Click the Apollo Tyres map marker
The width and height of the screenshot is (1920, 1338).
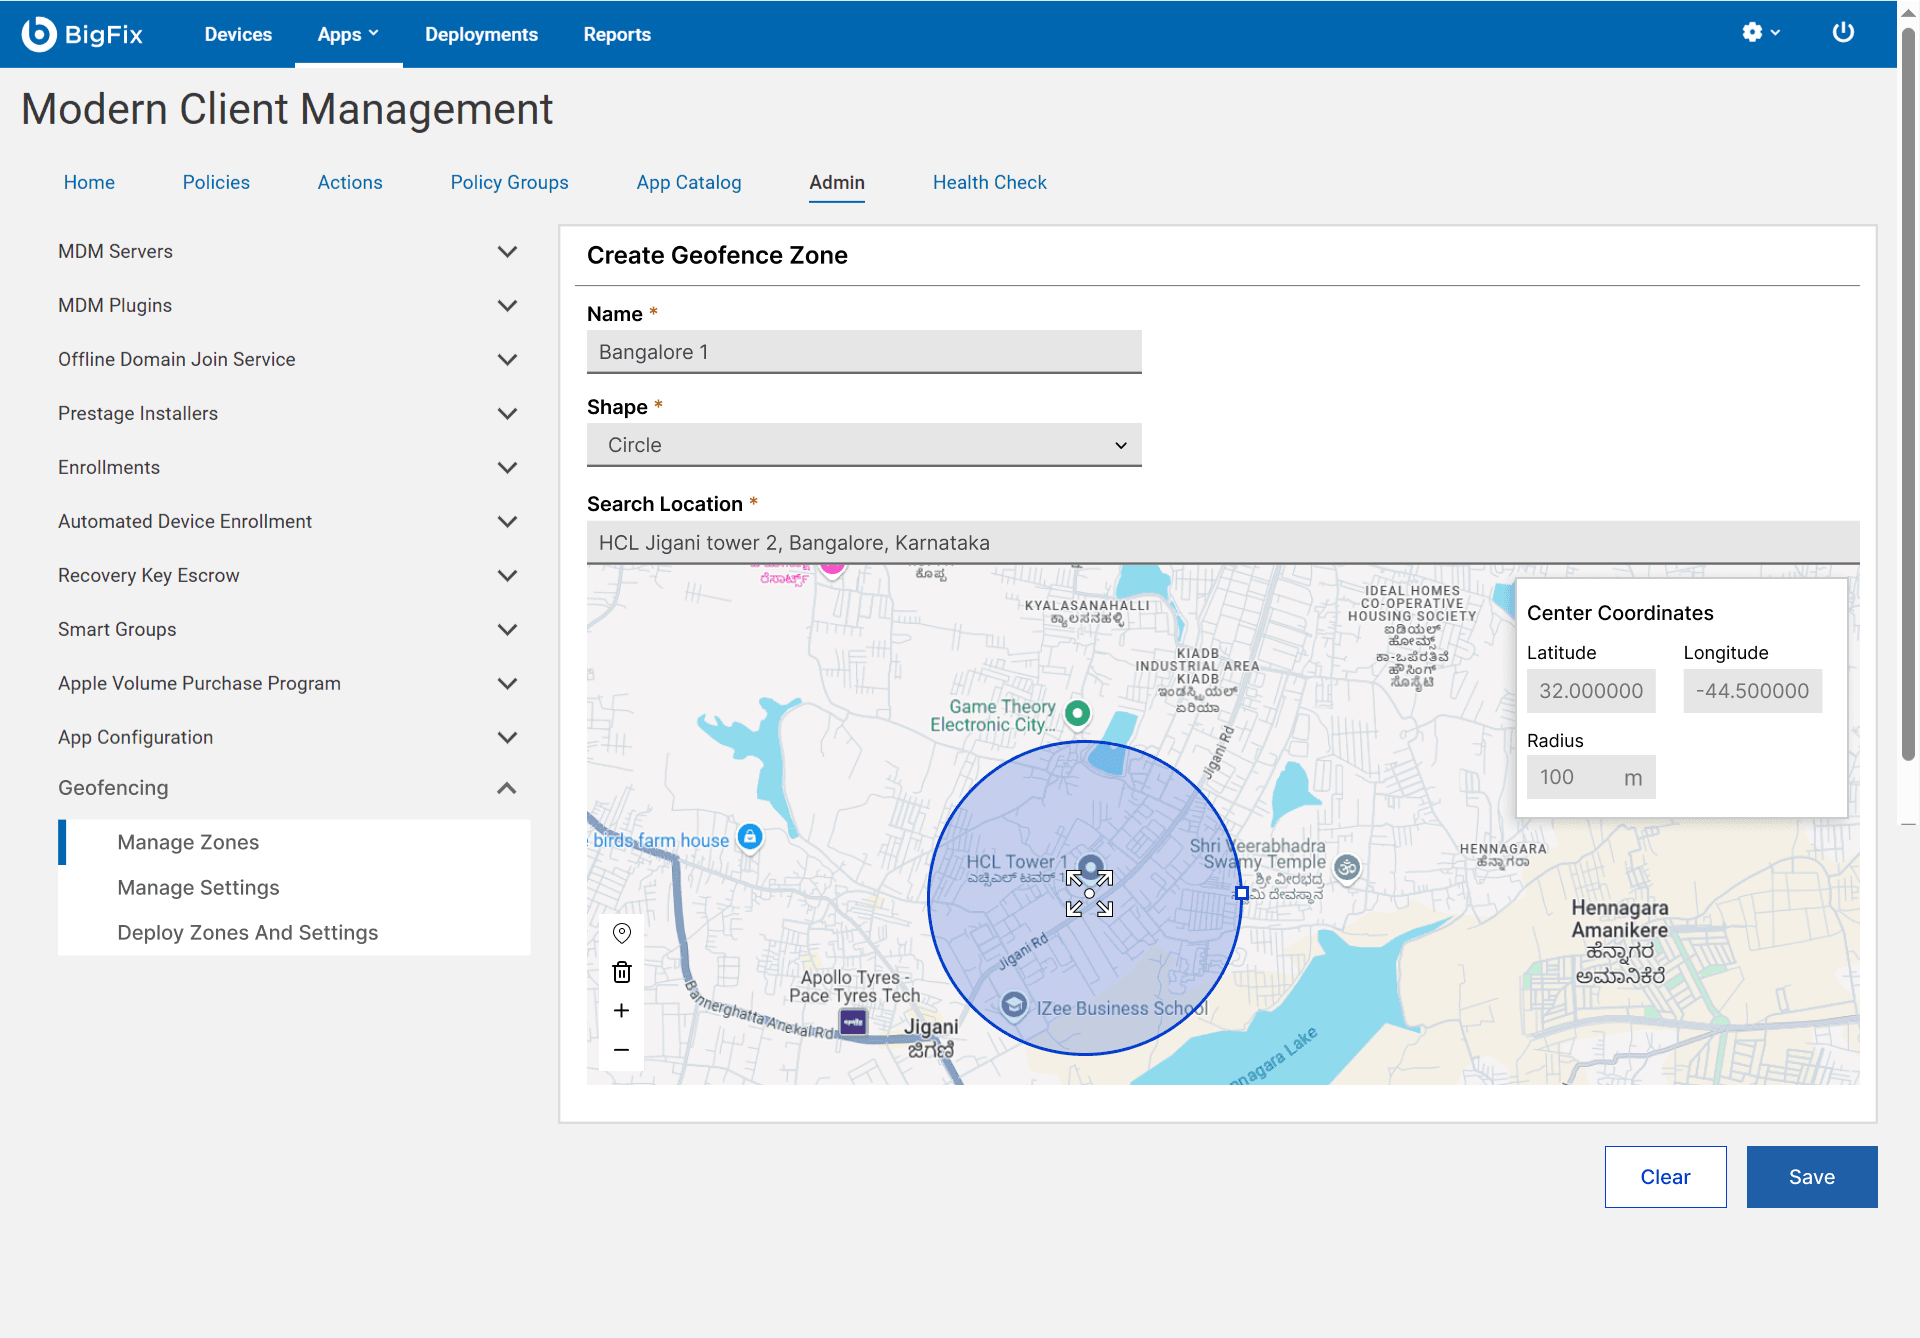(x=853, y=1022)
